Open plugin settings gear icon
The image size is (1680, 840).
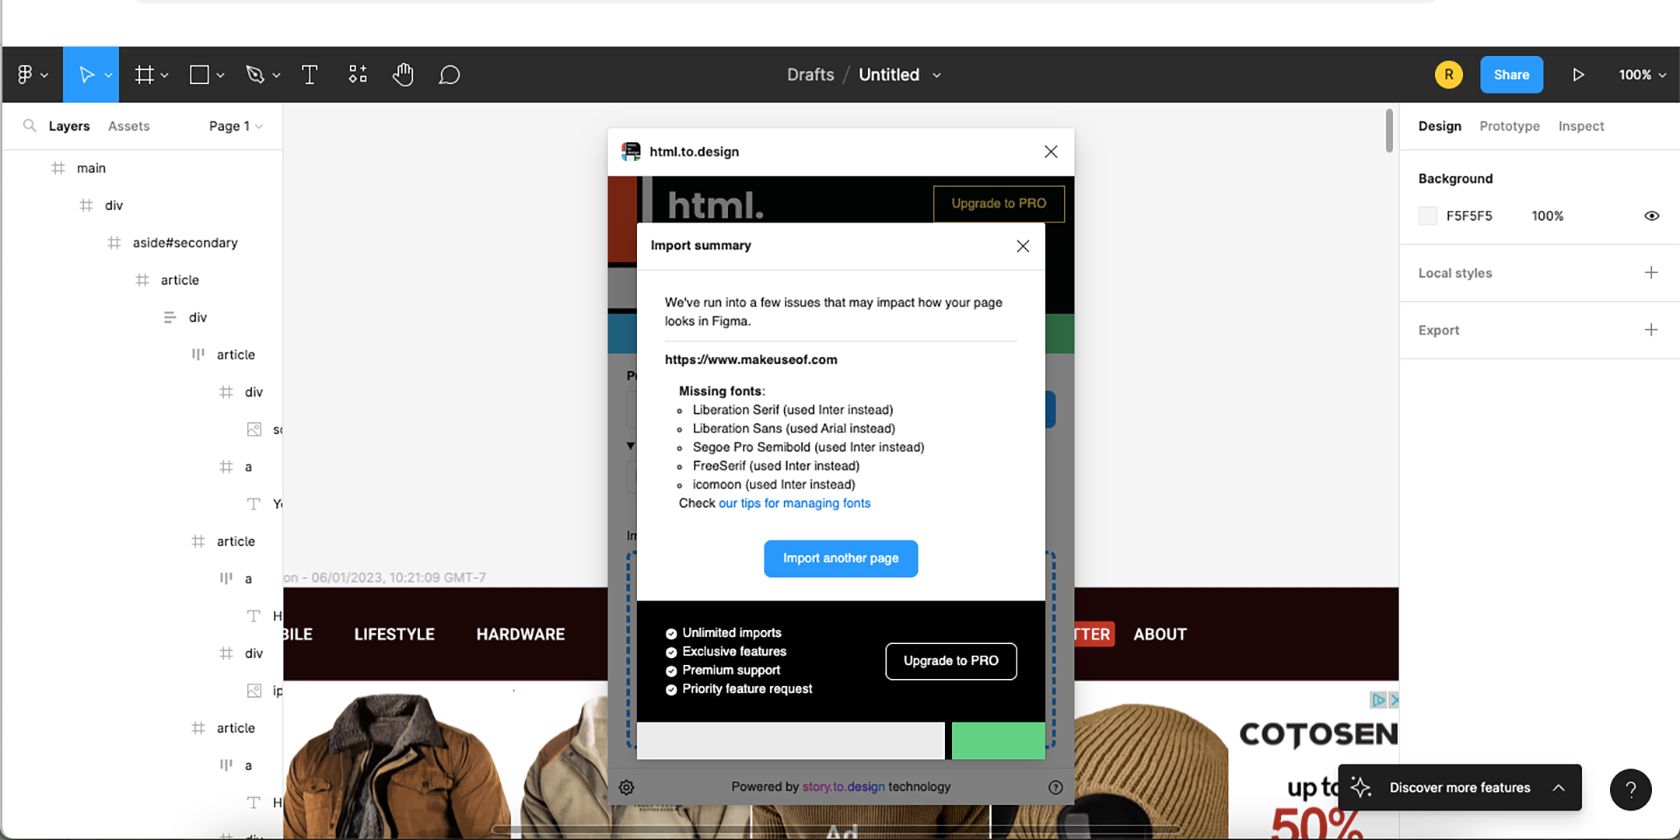point(627,787)
